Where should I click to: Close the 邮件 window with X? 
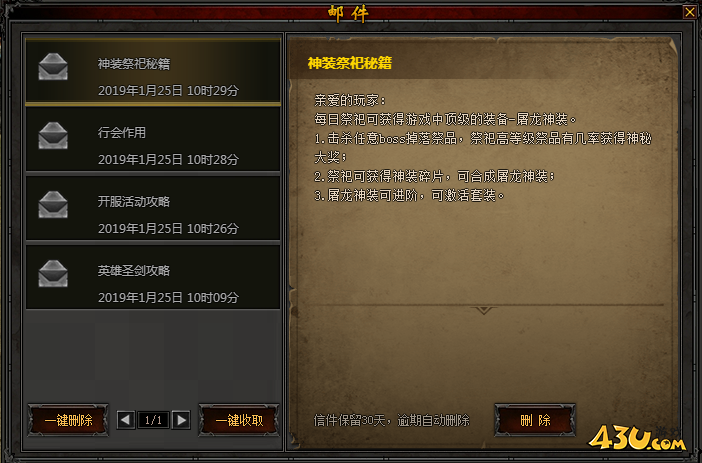point(689,12)
